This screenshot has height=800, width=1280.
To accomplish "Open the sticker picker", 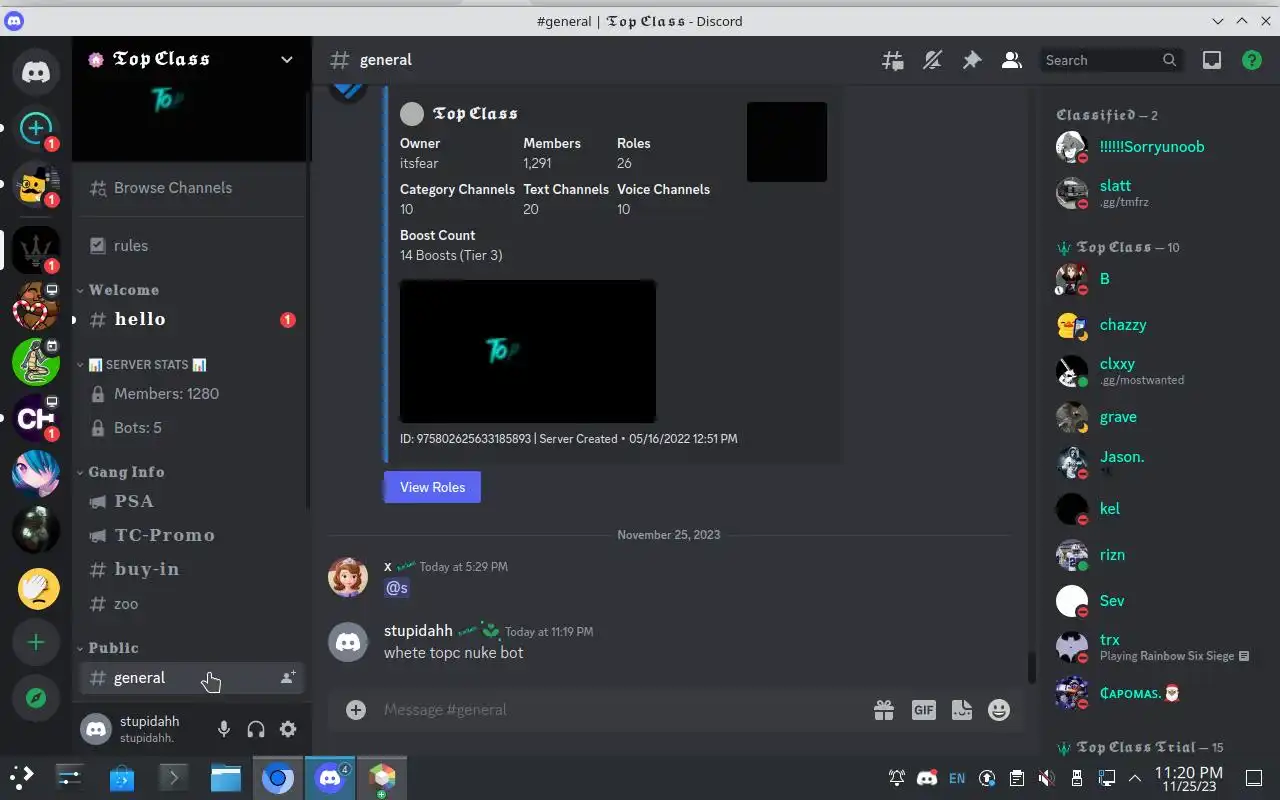I will pyautogui.click(x=962, y=710).
